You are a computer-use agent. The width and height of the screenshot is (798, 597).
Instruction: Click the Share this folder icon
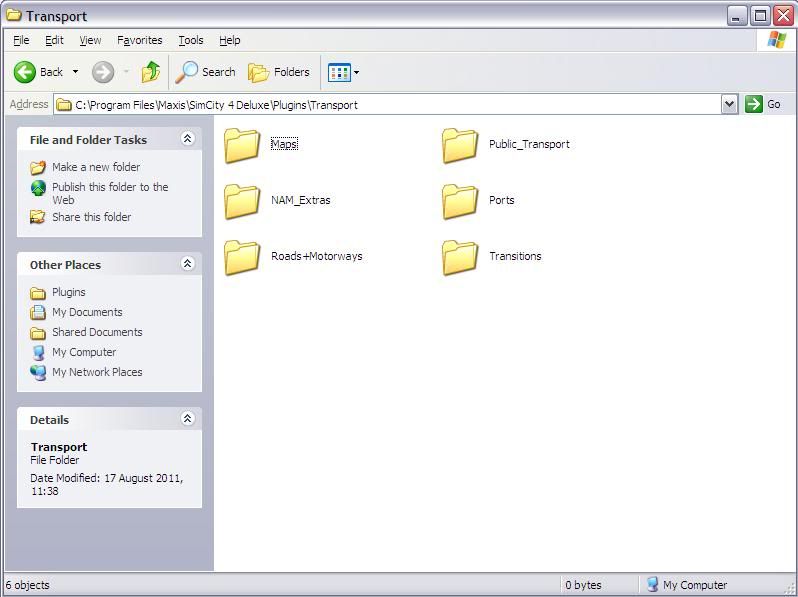pyautogui.click(x=38, y=217)
